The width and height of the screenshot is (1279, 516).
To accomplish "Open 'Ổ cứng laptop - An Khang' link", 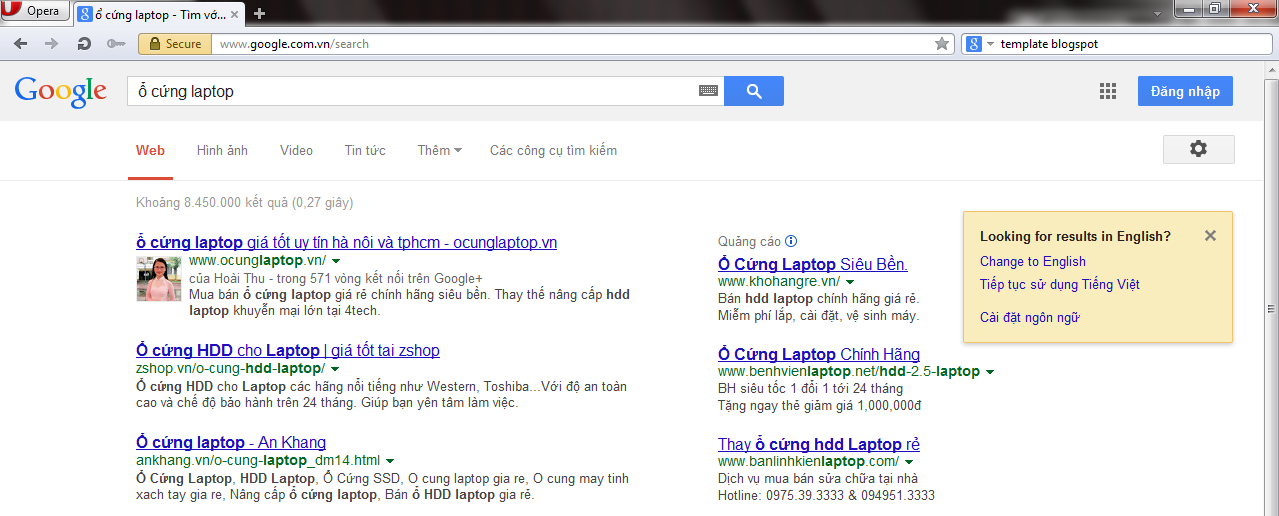I will (231, 442).
